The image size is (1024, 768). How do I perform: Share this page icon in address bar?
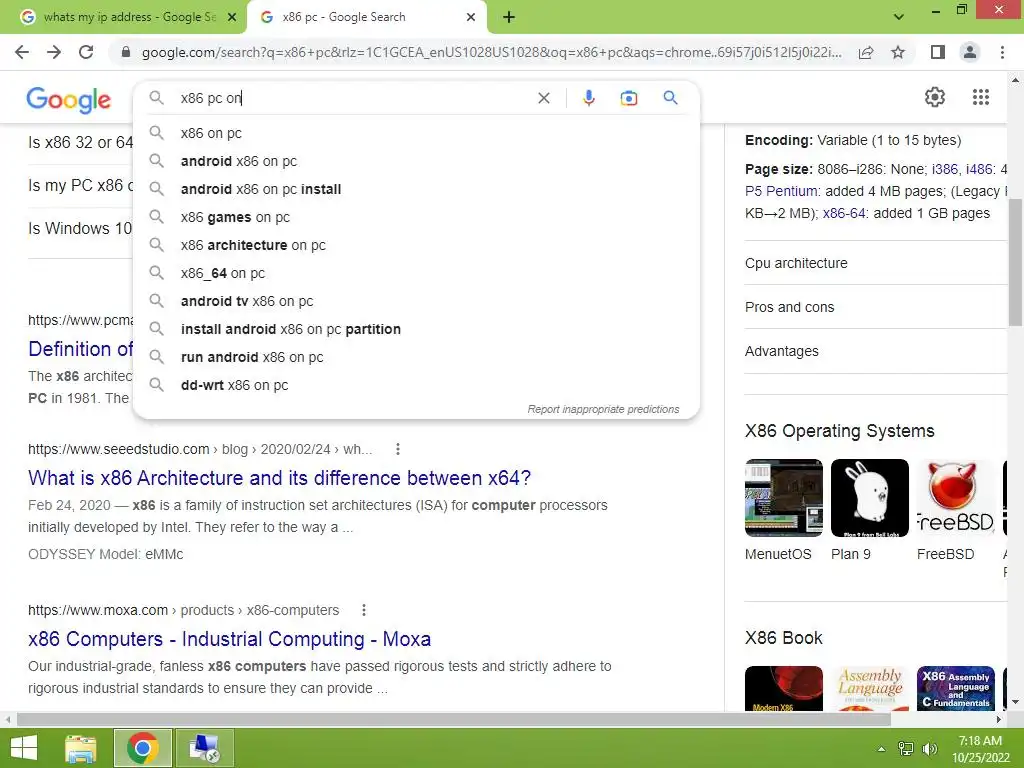click(x=866, y=52)
